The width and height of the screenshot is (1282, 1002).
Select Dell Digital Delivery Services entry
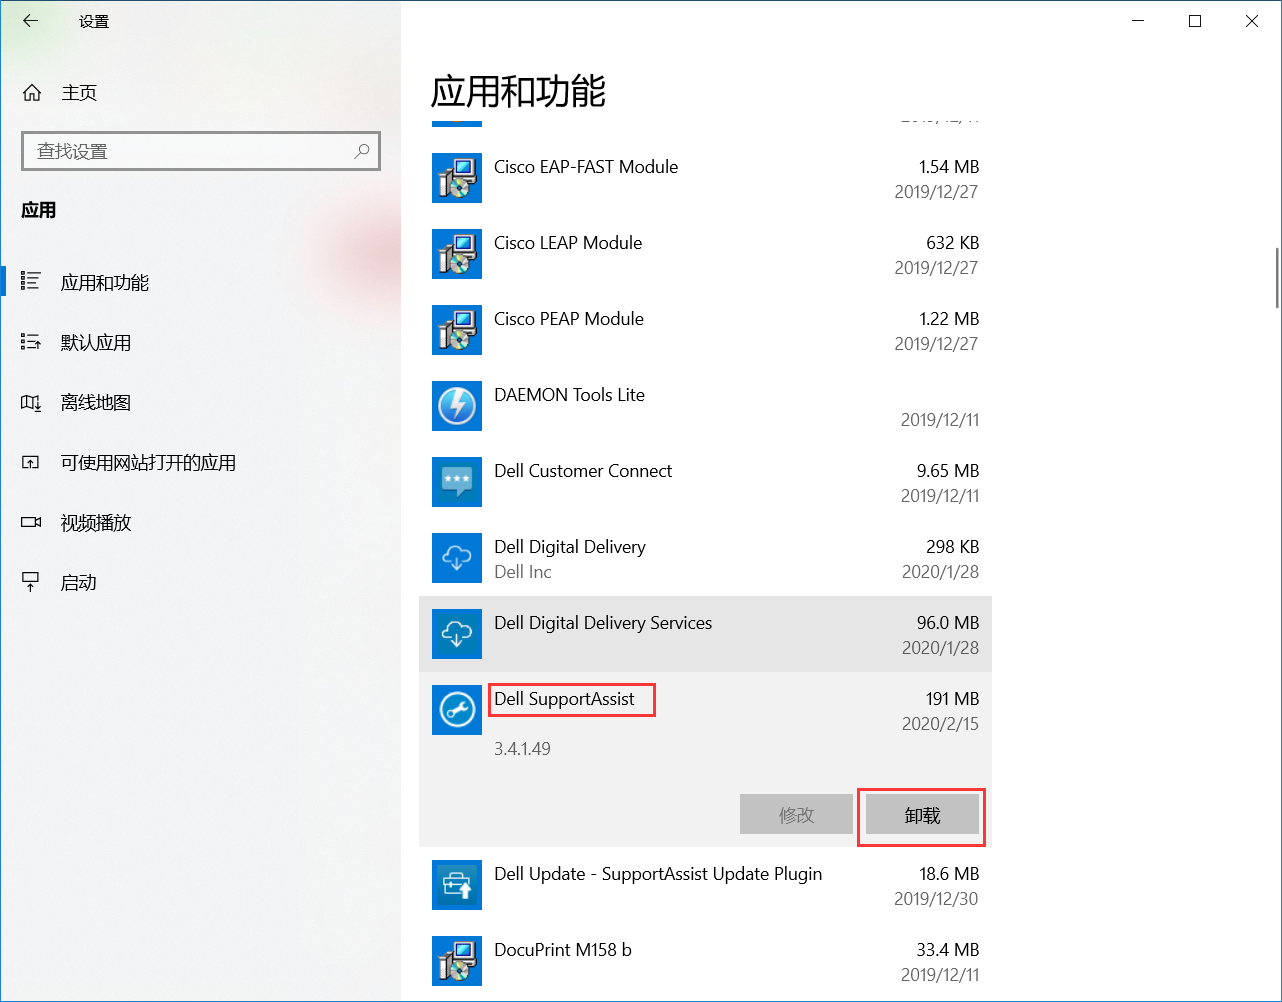click(705, 634)
